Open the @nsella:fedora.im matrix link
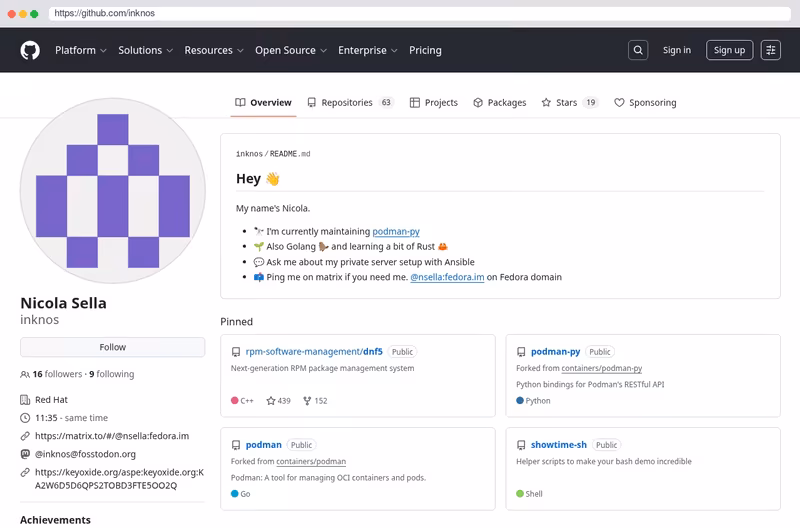 447,277
